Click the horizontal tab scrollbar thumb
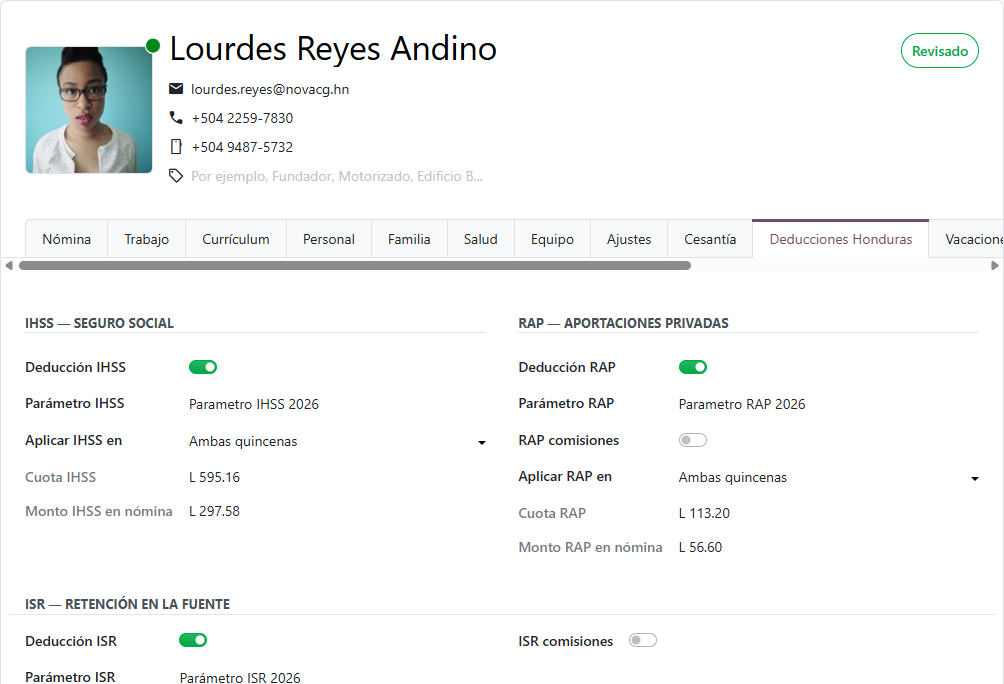This screenshot has width=1004, height=684. [x=355, y=265]
